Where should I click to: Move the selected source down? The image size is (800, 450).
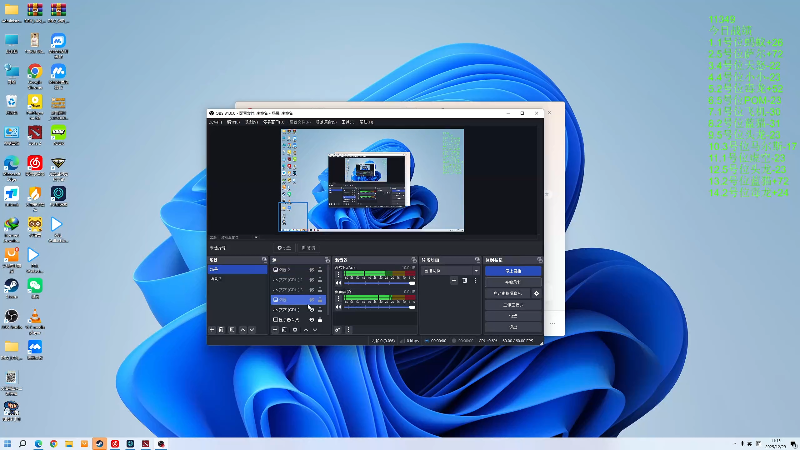coord(315,330)
